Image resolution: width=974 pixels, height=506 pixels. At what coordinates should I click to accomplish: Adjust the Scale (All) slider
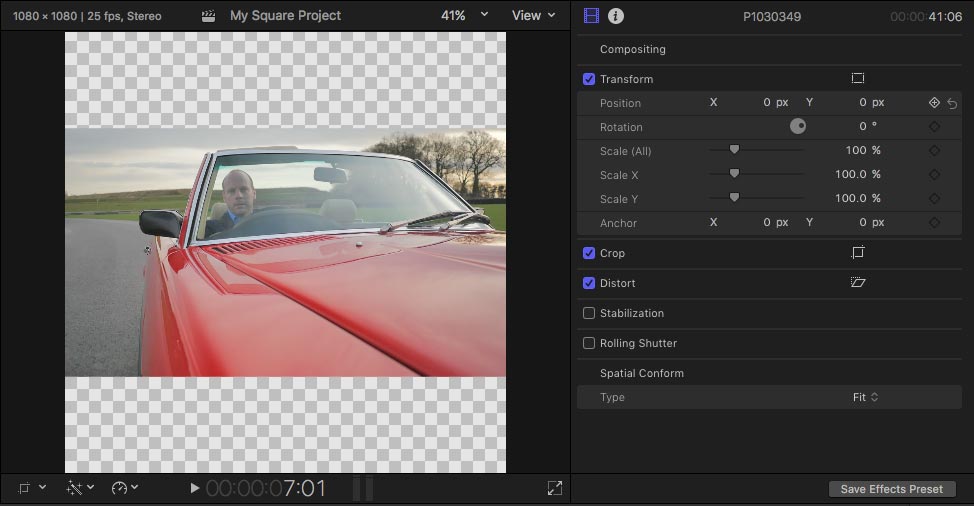tap(734, 150)
